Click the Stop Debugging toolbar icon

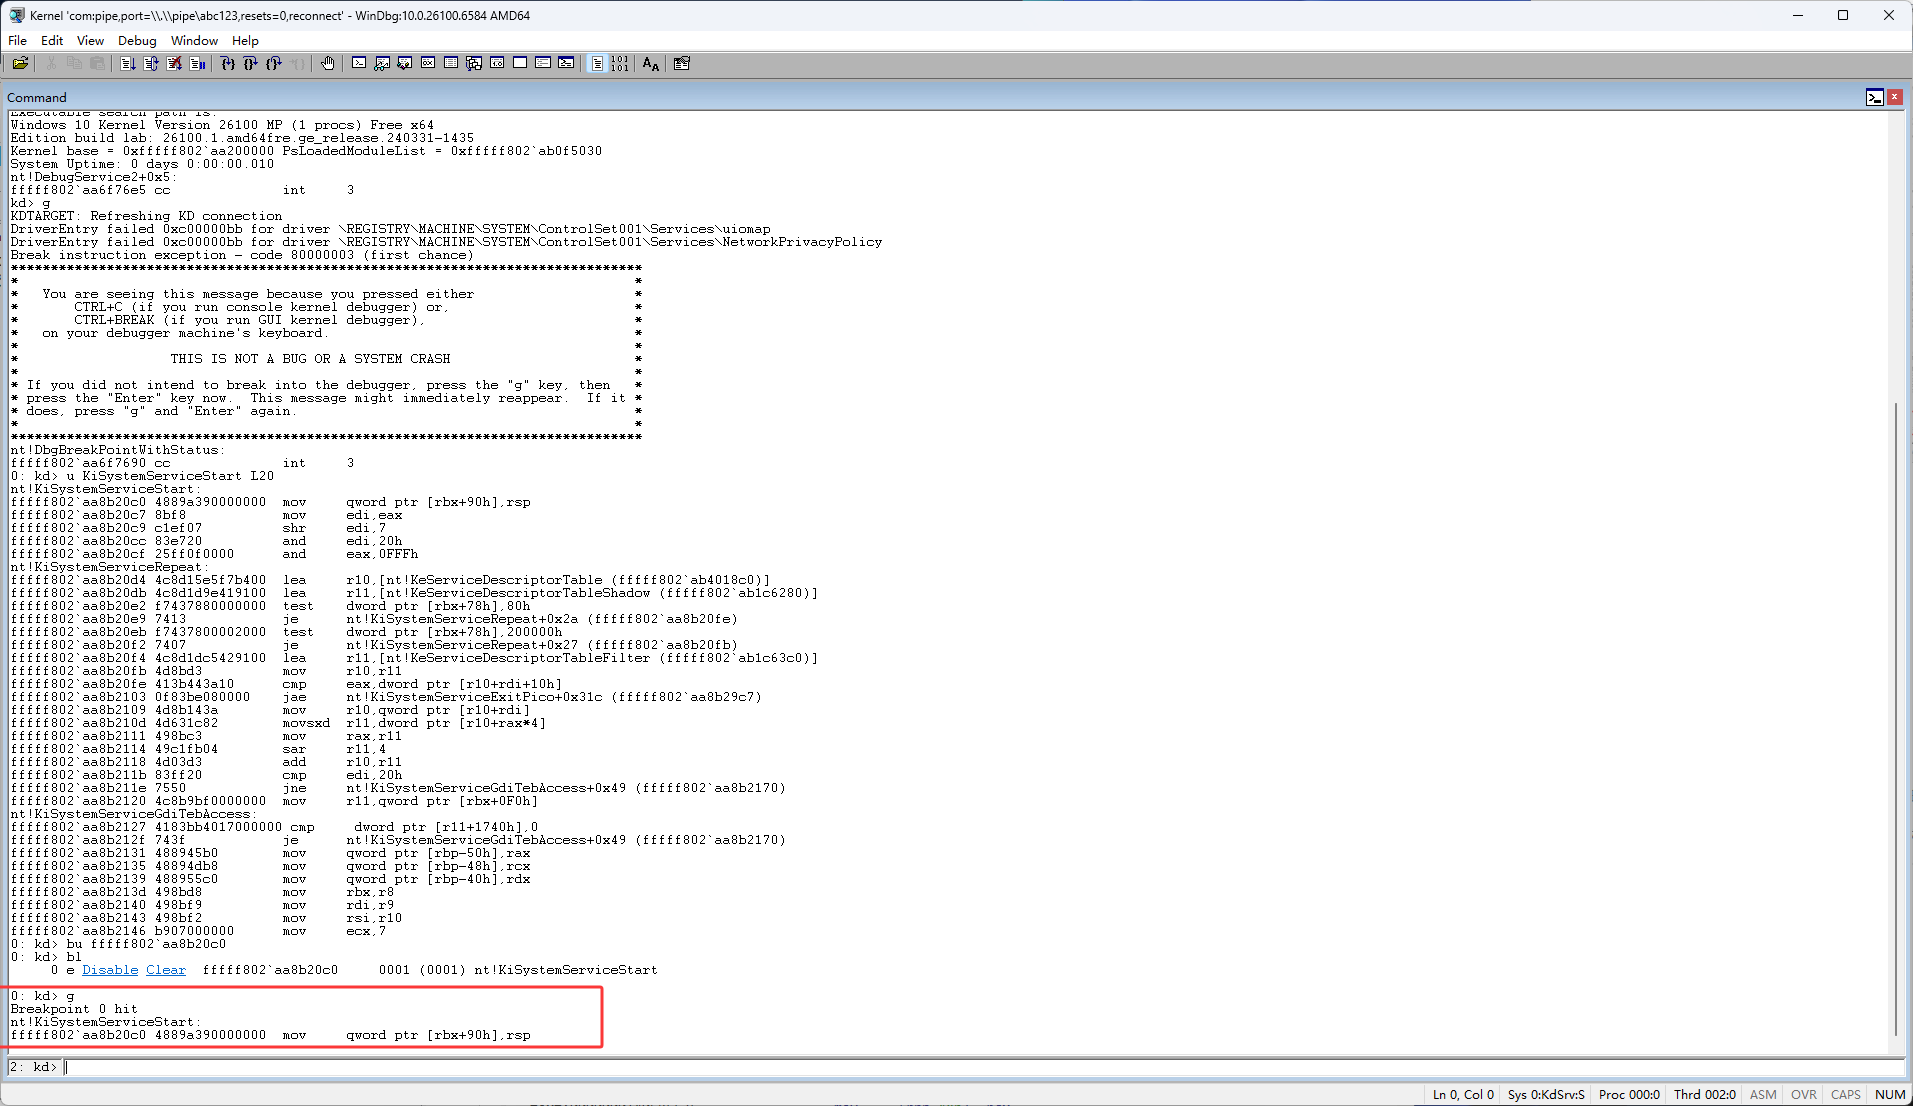coord(174,64)
